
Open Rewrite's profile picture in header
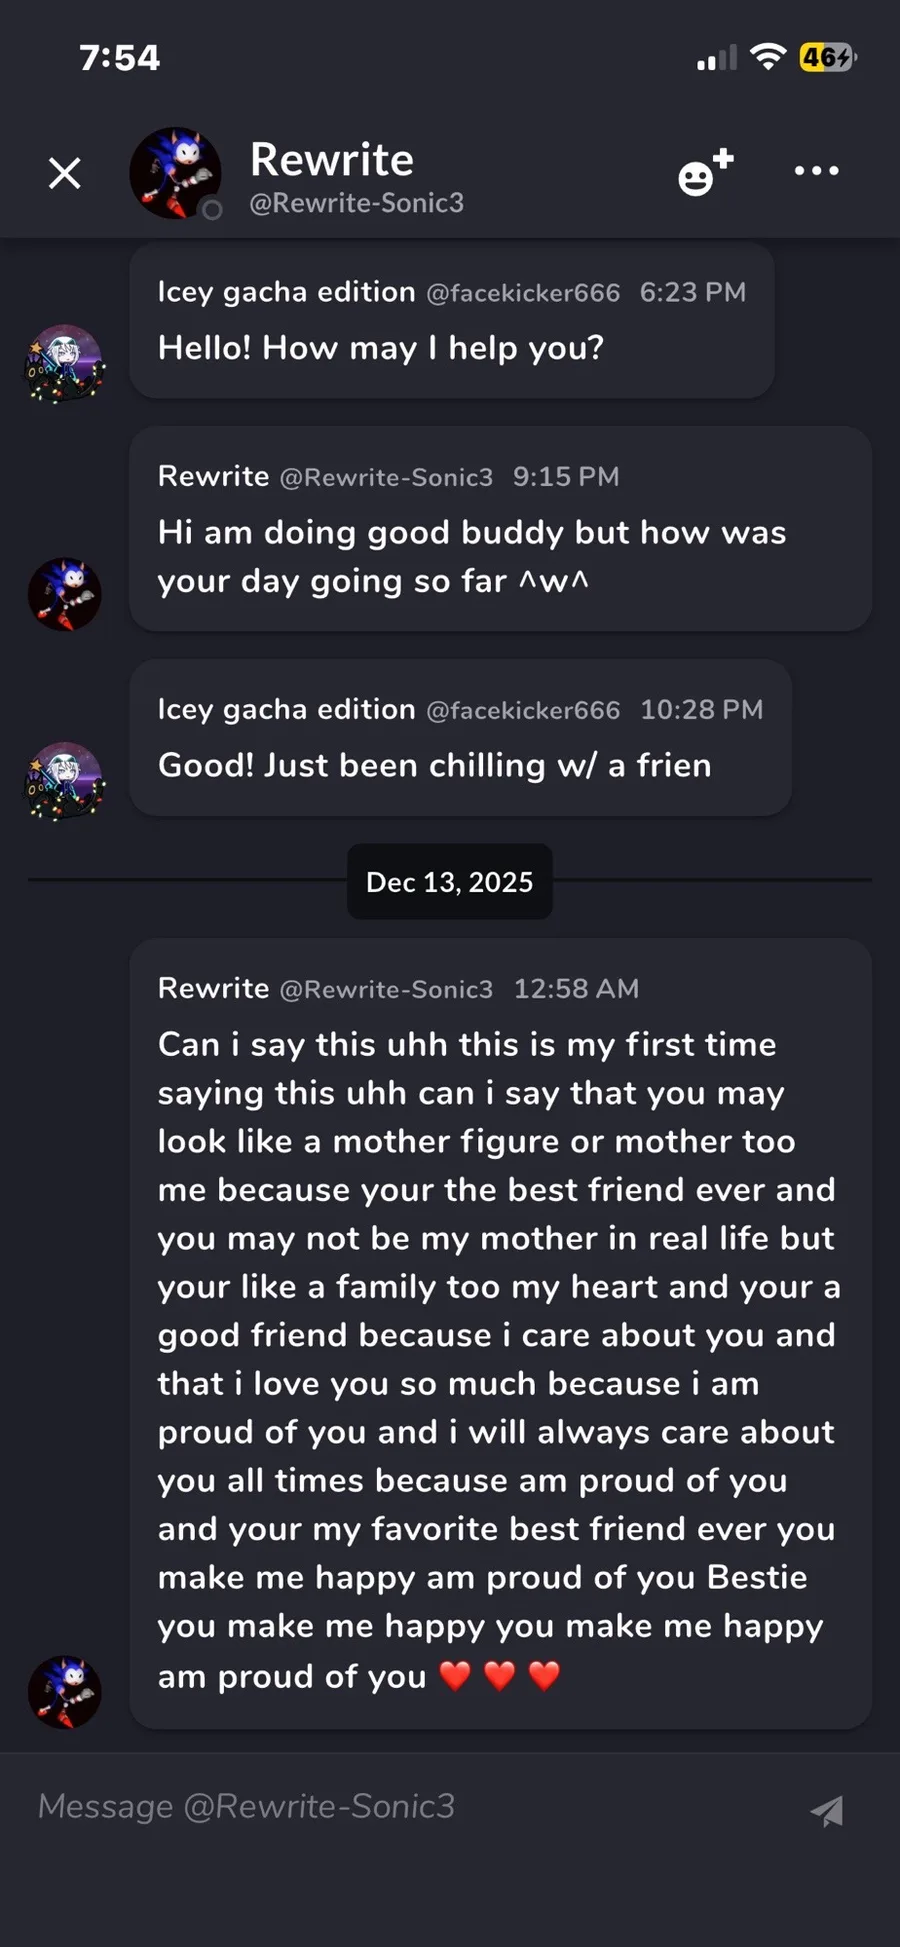pyautogui.click(x=175, y=173)
